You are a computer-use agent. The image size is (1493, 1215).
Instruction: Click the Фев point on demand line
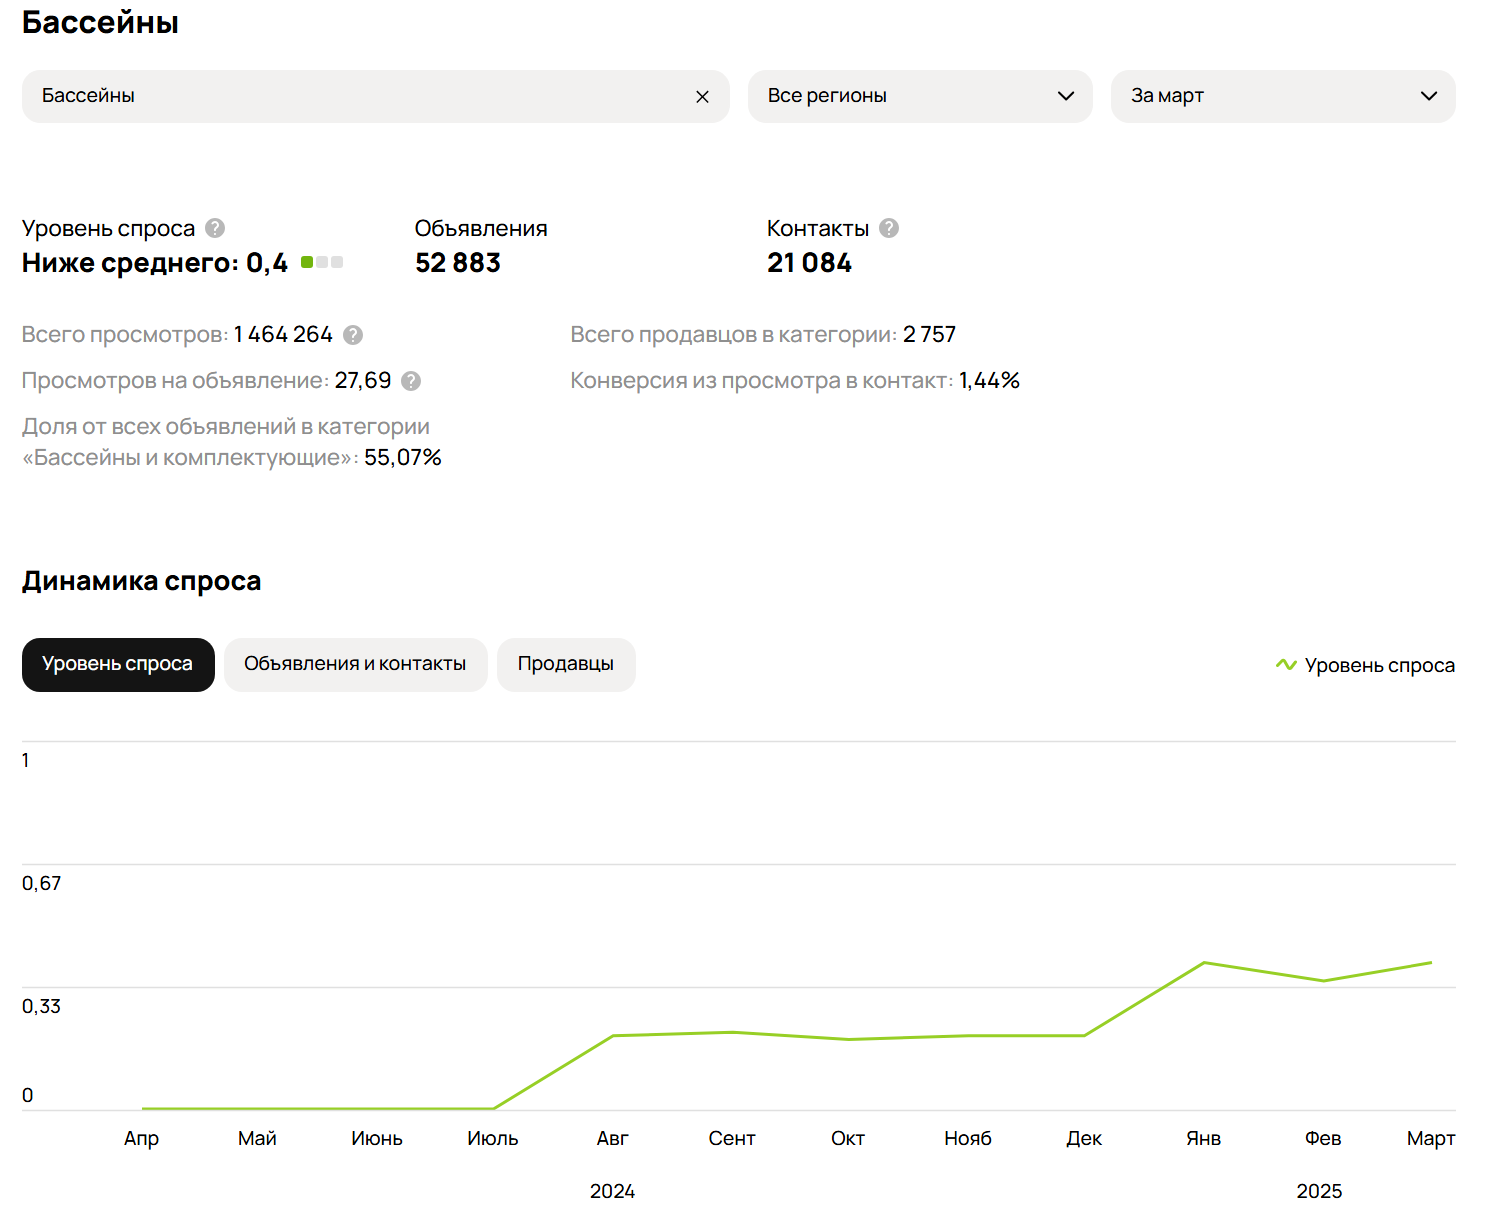1323,981
